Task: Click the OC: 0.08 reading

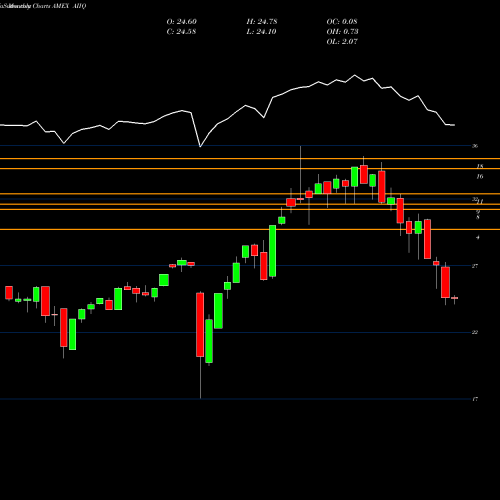Action: (342, 22)
